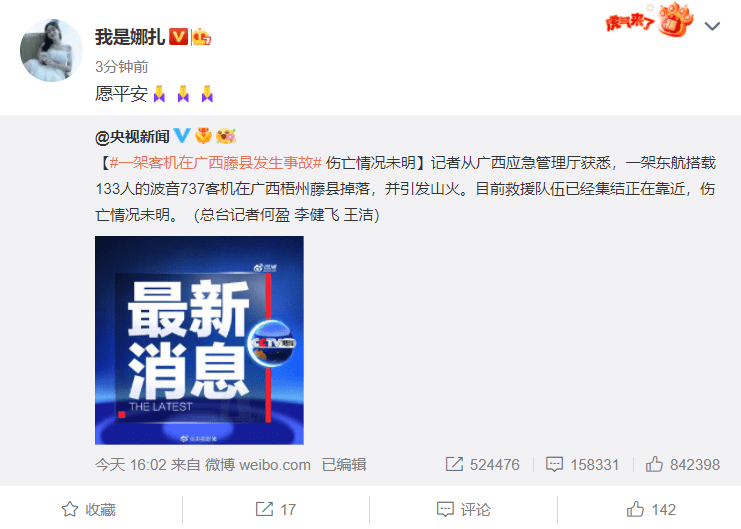Image resolution: width=741 pixels, height=529 pixels.
Task: Open the 我是娜扎 username link
Action: [130, 37]
